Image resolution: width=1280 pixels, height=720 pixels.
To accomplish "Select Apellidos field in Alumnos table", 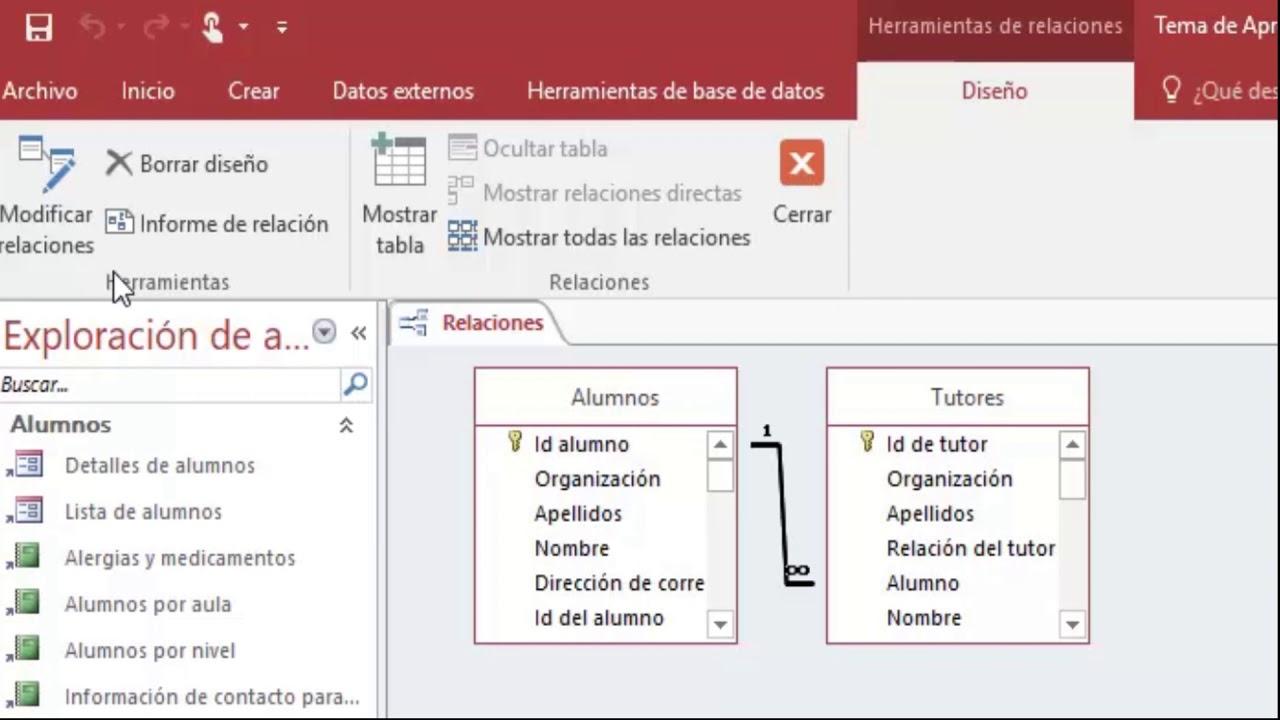I will [578, 514].
